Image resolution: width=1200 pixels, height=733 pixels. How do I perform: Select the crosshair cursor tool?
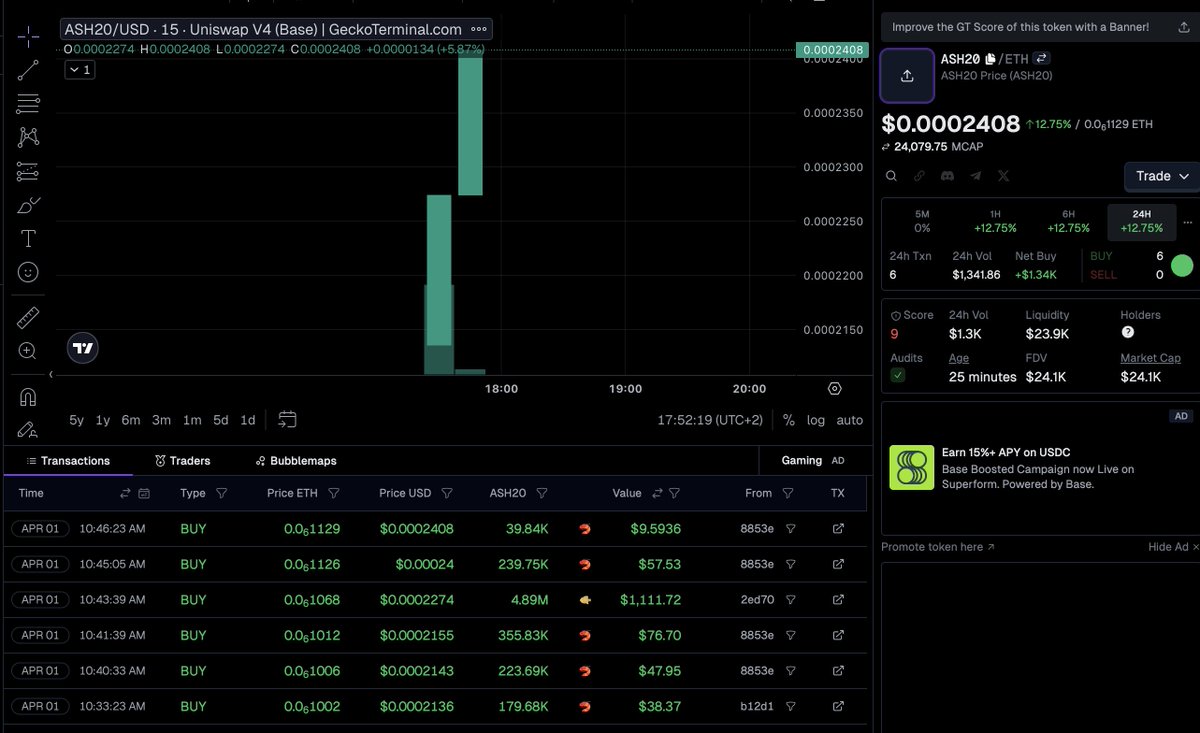(x=28, y=37)
